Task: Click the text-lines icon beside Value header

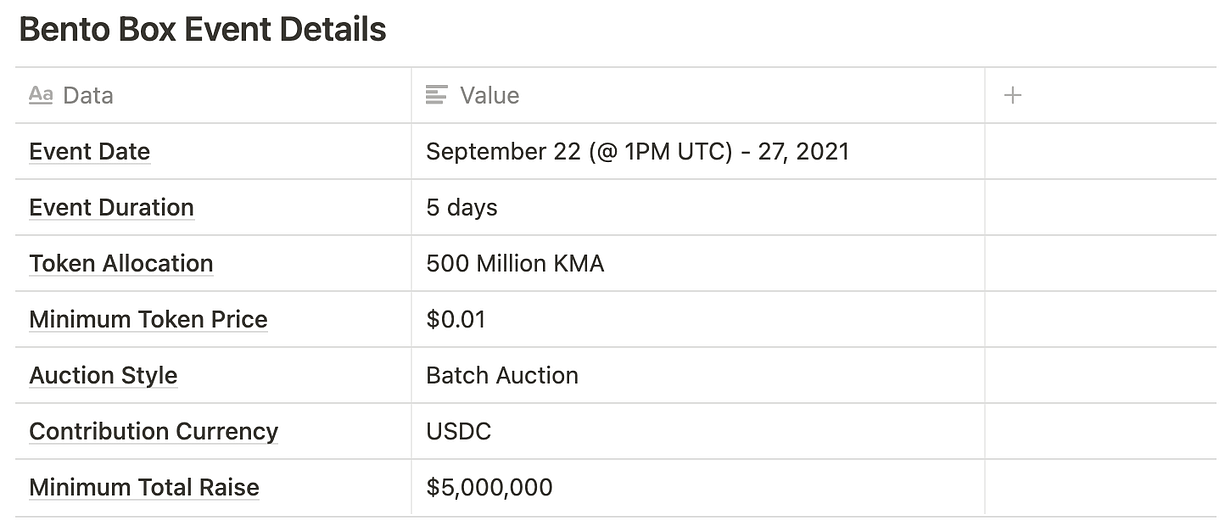Action: tap(436, 95)
